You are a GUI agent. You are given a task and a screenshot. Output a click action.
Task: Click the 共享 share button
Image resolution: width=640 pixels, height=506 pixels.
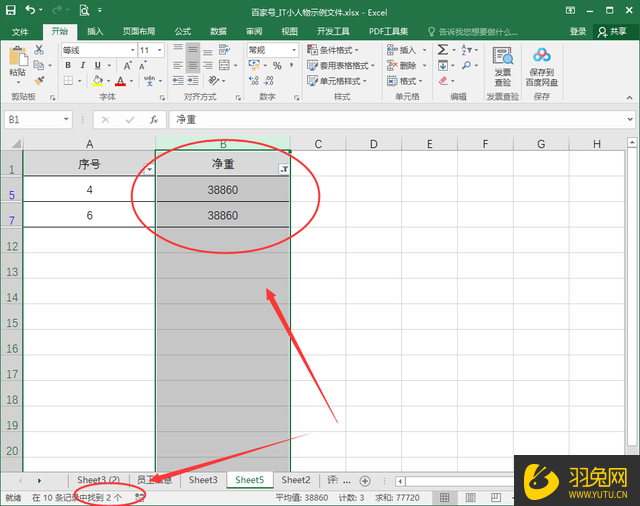612,31
